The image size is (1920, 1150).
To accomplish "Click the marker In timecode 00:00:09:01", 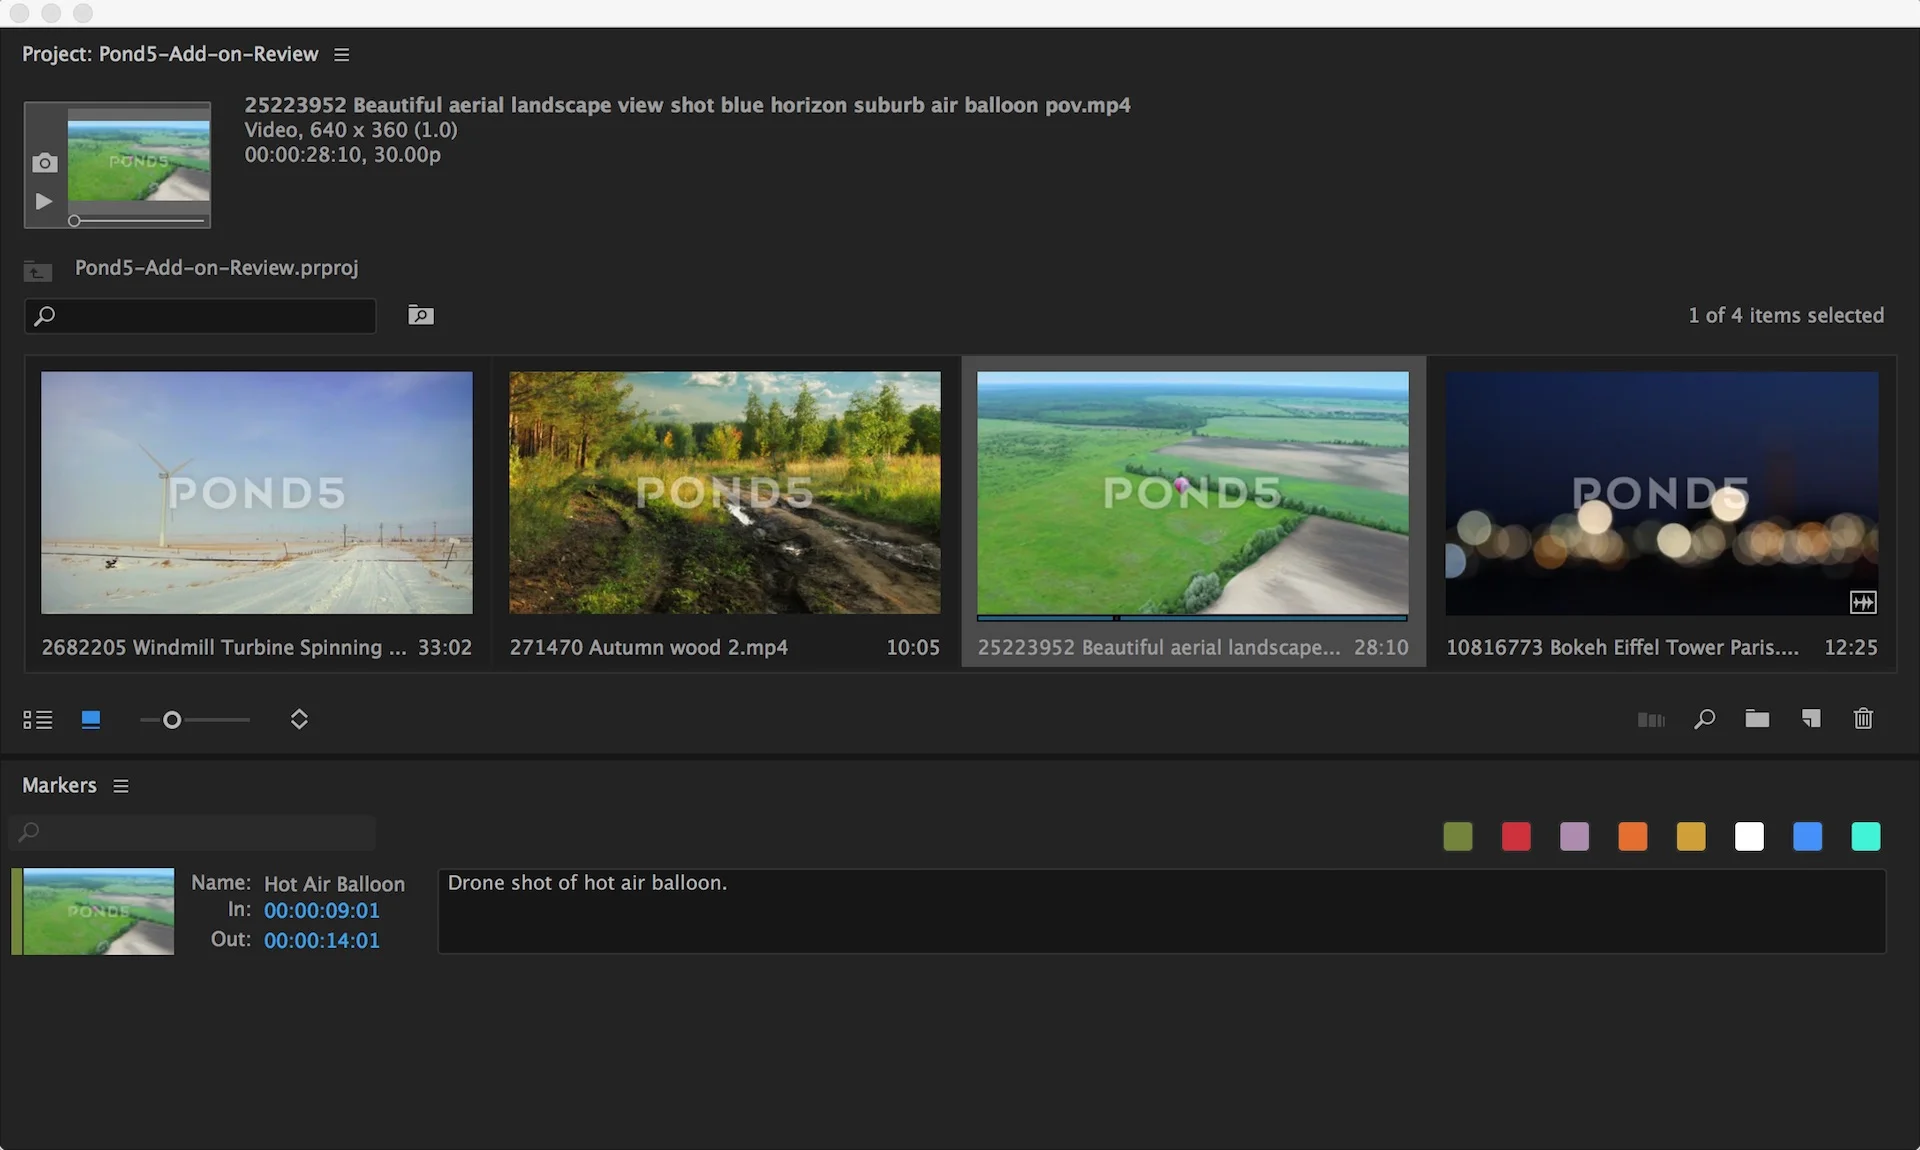I will (x=321, y=911).
